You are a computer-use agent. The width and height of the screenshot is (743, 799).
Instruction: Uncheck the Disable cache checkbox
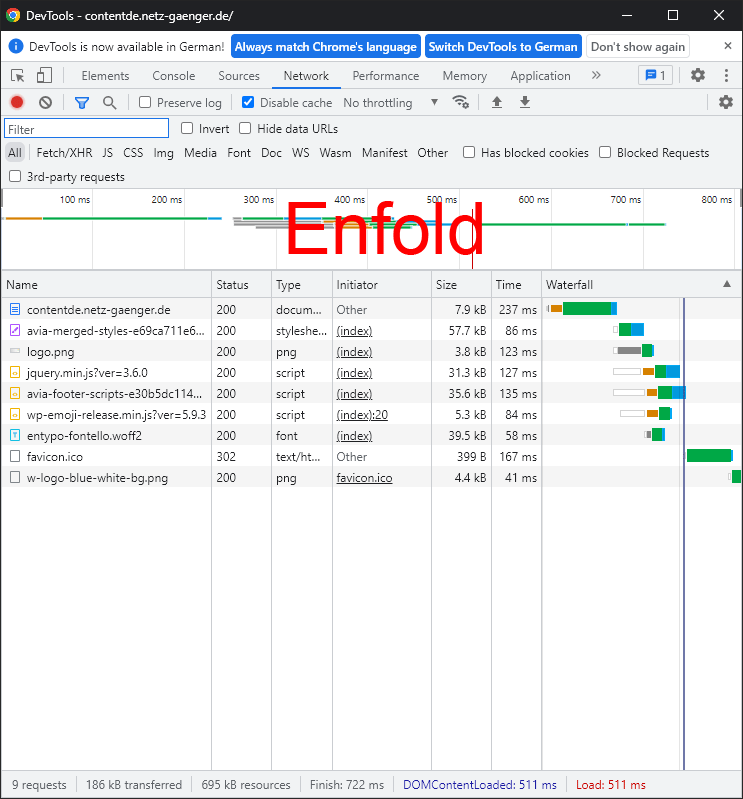(248, 102)
